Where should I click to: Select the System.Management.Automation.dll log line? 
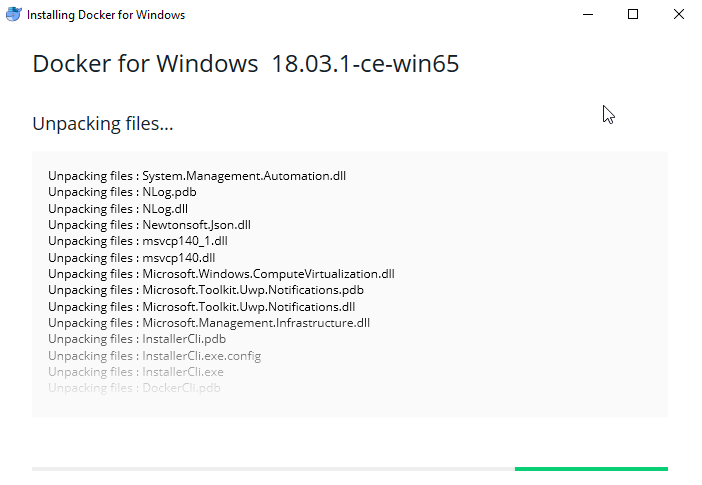197,176
